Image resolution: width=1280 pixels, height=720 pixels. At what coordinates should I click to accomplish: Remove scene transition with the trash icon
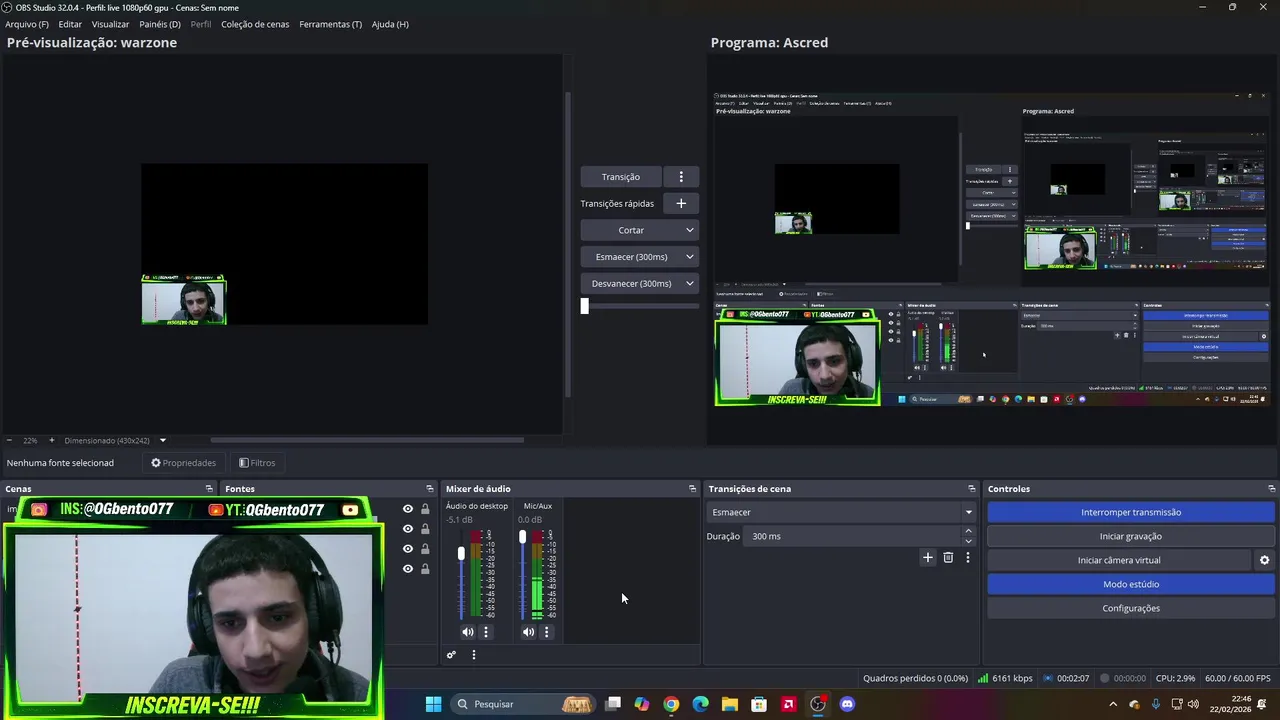click(x=948, y=557)
